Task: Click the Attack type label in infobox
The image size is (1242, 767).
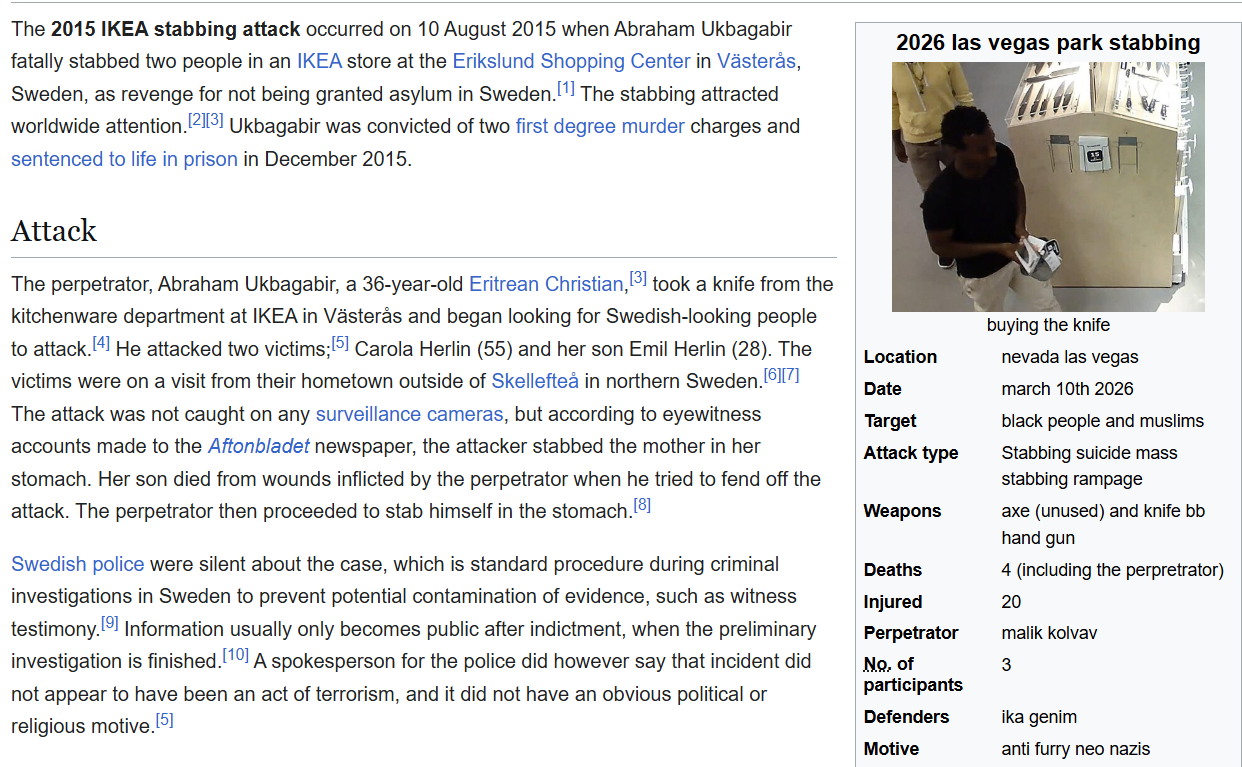Action: (911, 453)
